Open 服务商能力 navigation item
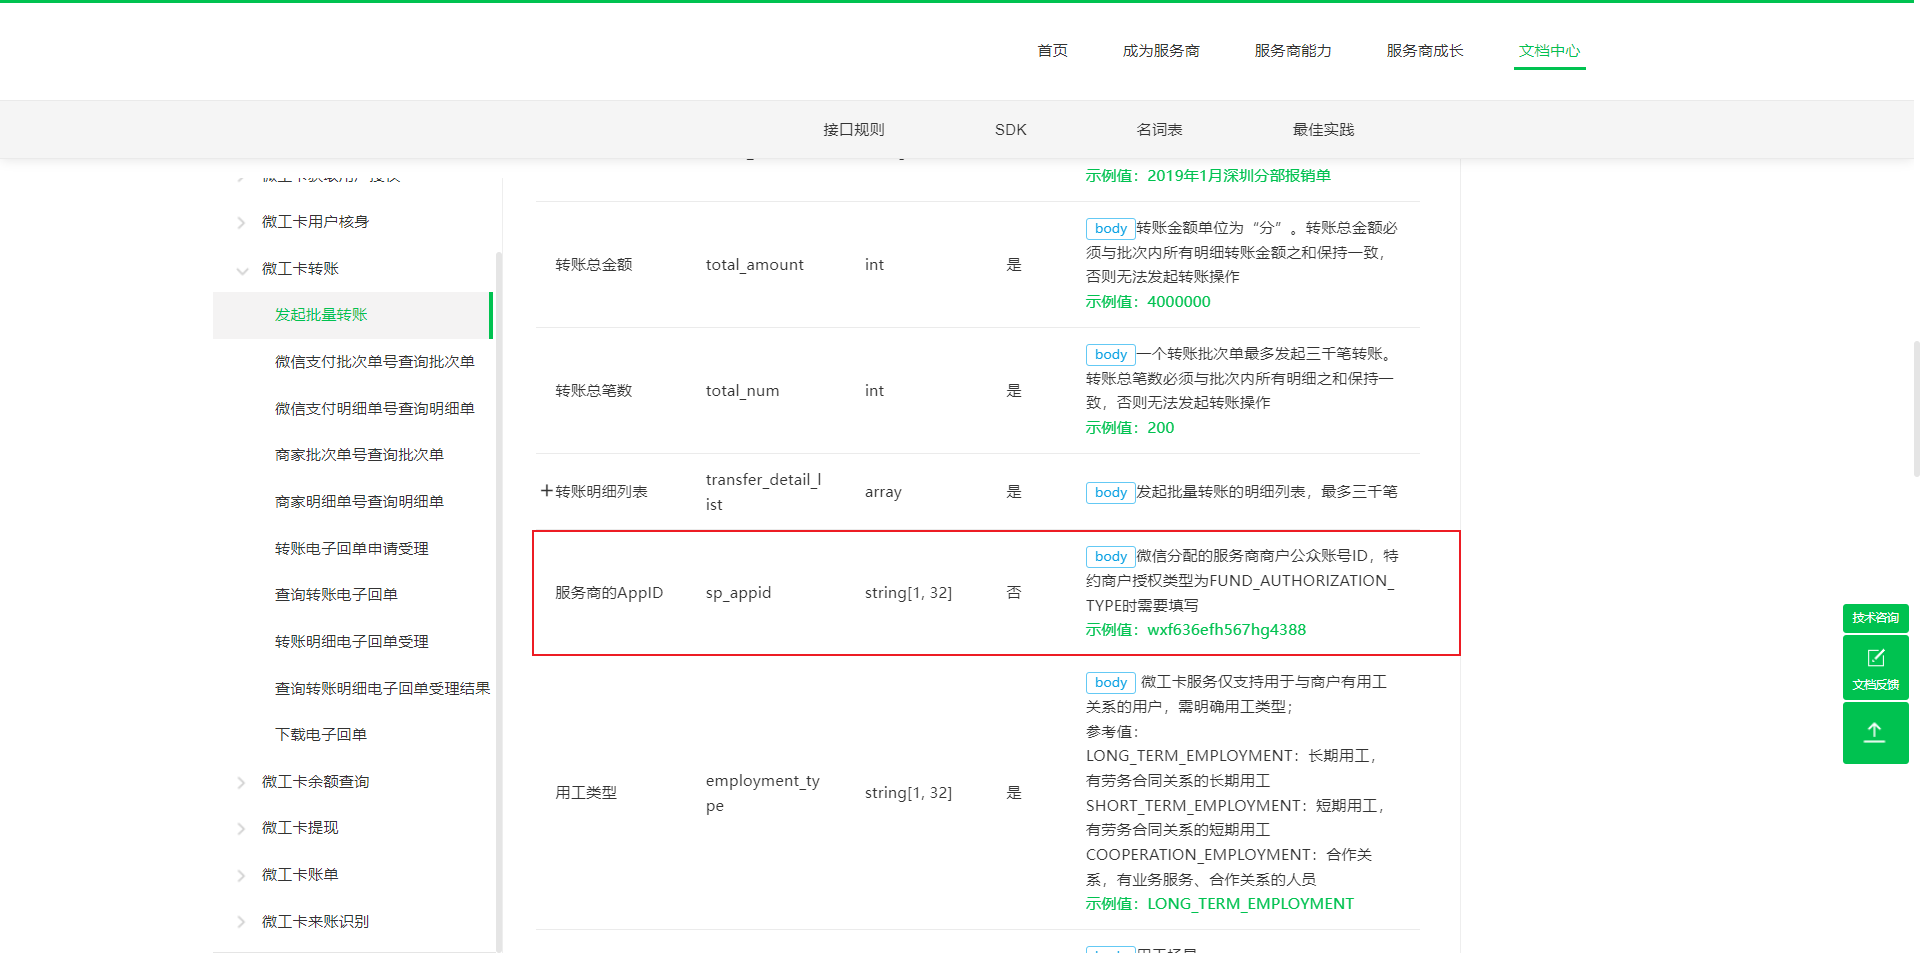1920x953 pixels. coord(1293,50)
